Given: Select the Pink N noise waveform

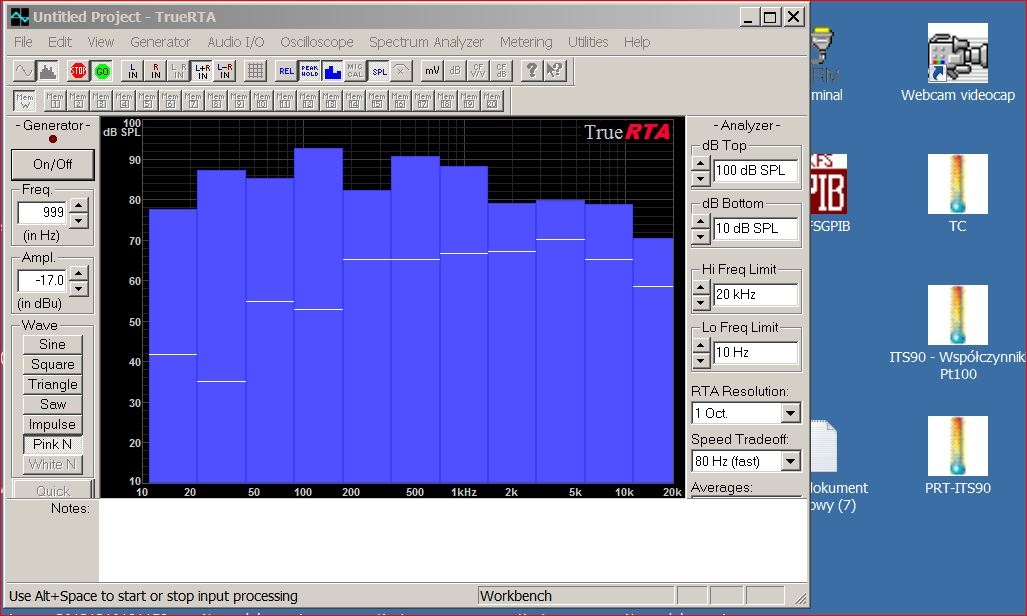Looking at the screenshot, I should (x=52, y=444).
